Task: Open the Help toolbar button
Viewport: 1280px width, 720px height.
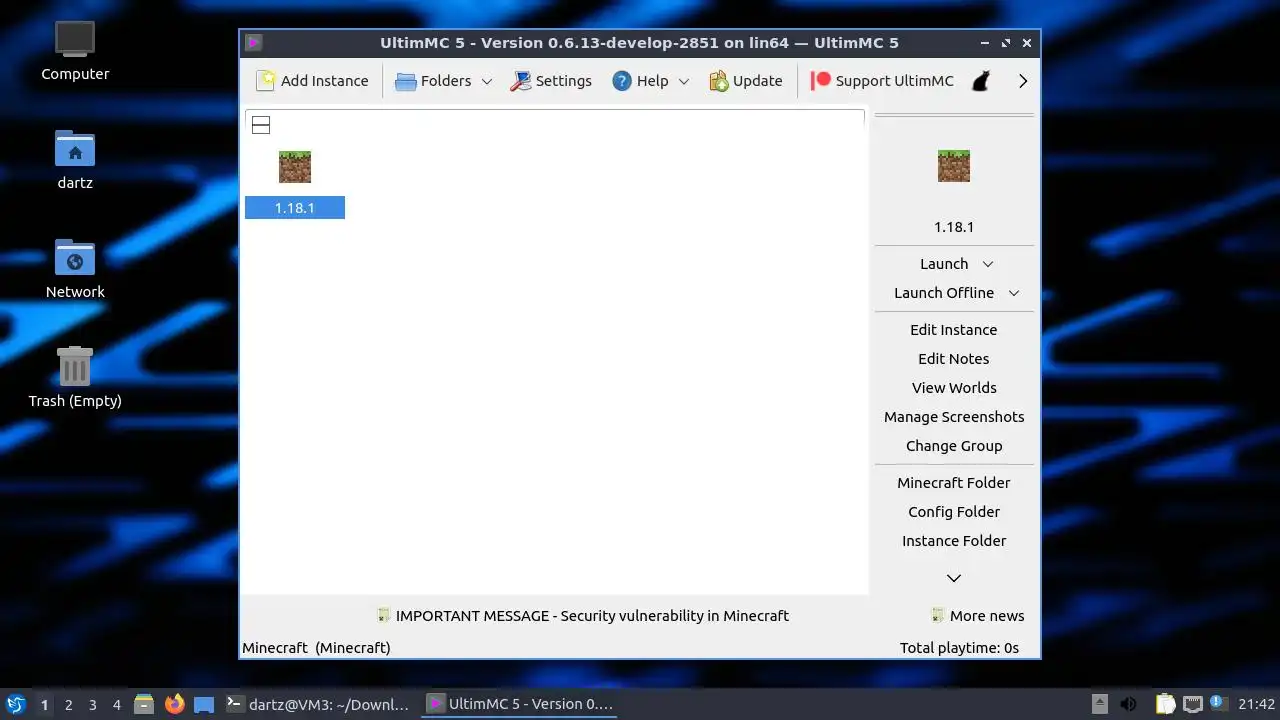Action: point(640,81)
